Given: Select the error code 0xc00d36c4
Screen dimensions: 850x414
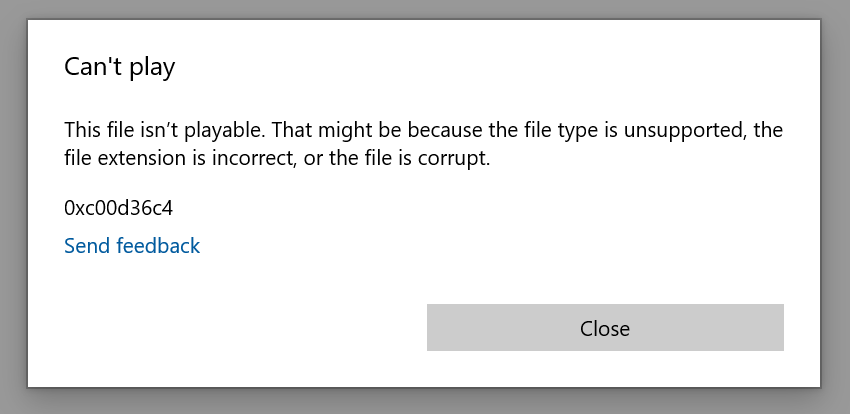Looking at the screenshot, I should click(118, 208).
